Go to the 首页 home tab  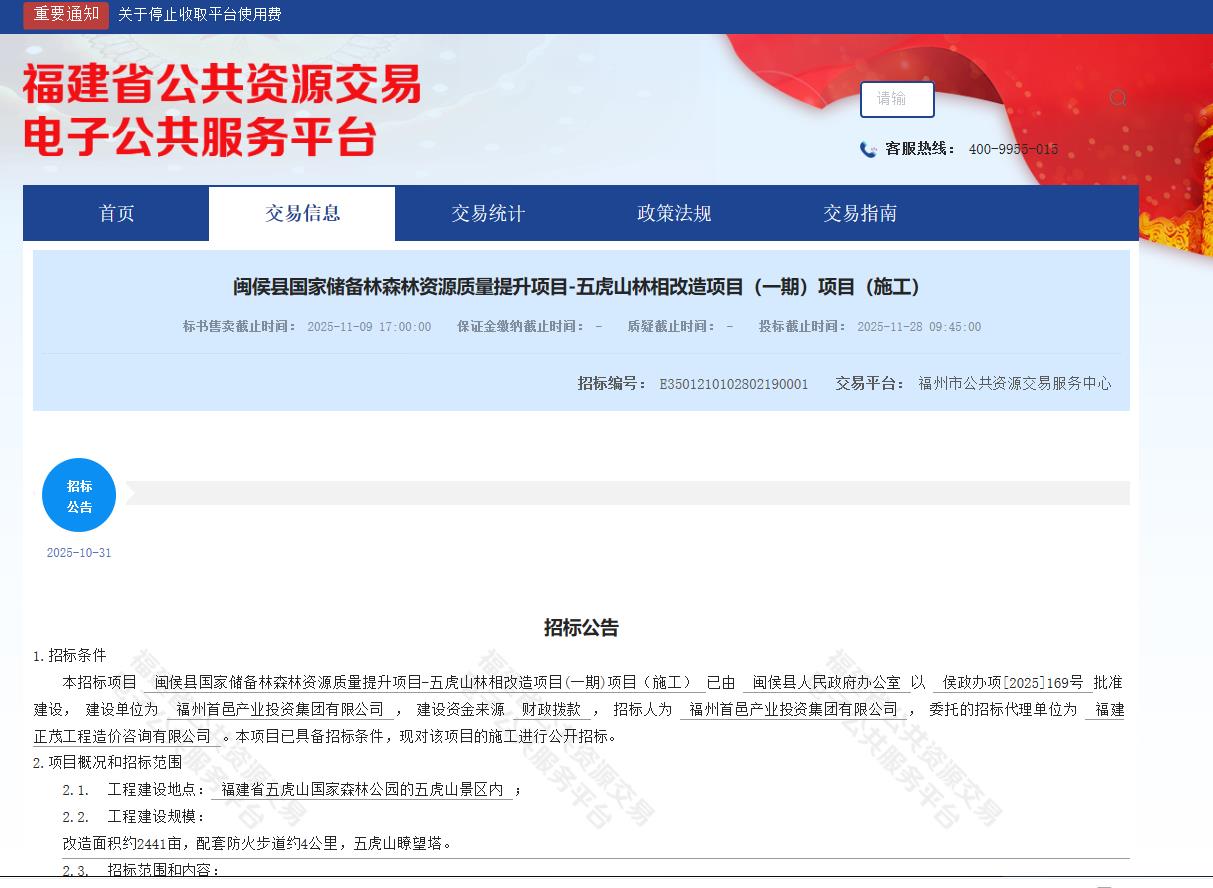tap(116, 213)
